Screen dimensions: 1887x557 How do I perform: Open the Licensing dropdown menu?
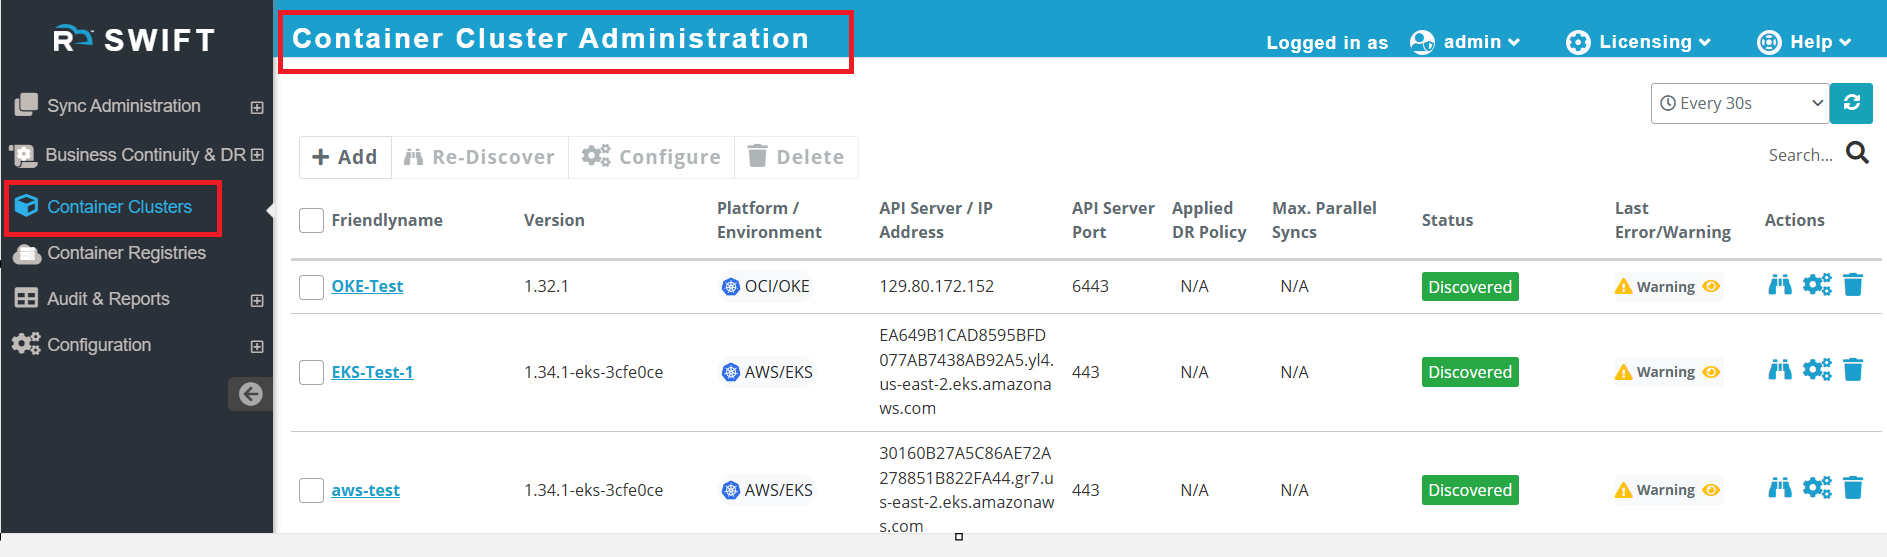1638,42
